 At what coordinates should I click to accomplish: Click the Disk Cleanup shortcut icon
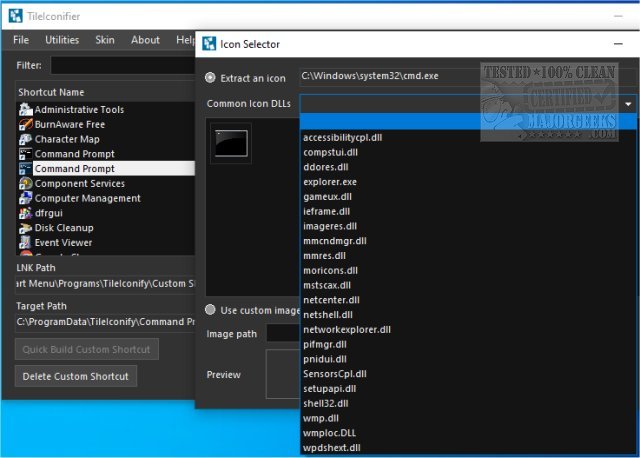(x=25, y=228)
